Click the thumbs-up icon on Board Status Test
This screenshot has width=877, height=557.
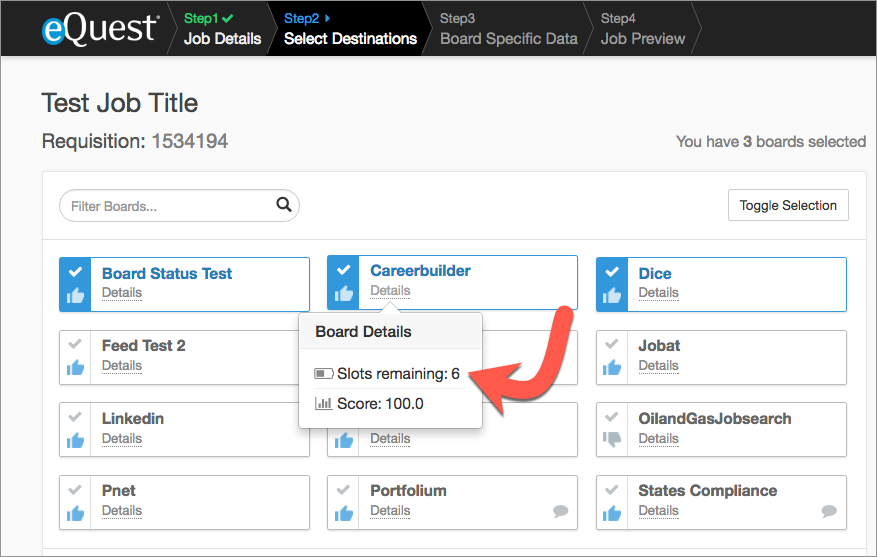(75, 295)
